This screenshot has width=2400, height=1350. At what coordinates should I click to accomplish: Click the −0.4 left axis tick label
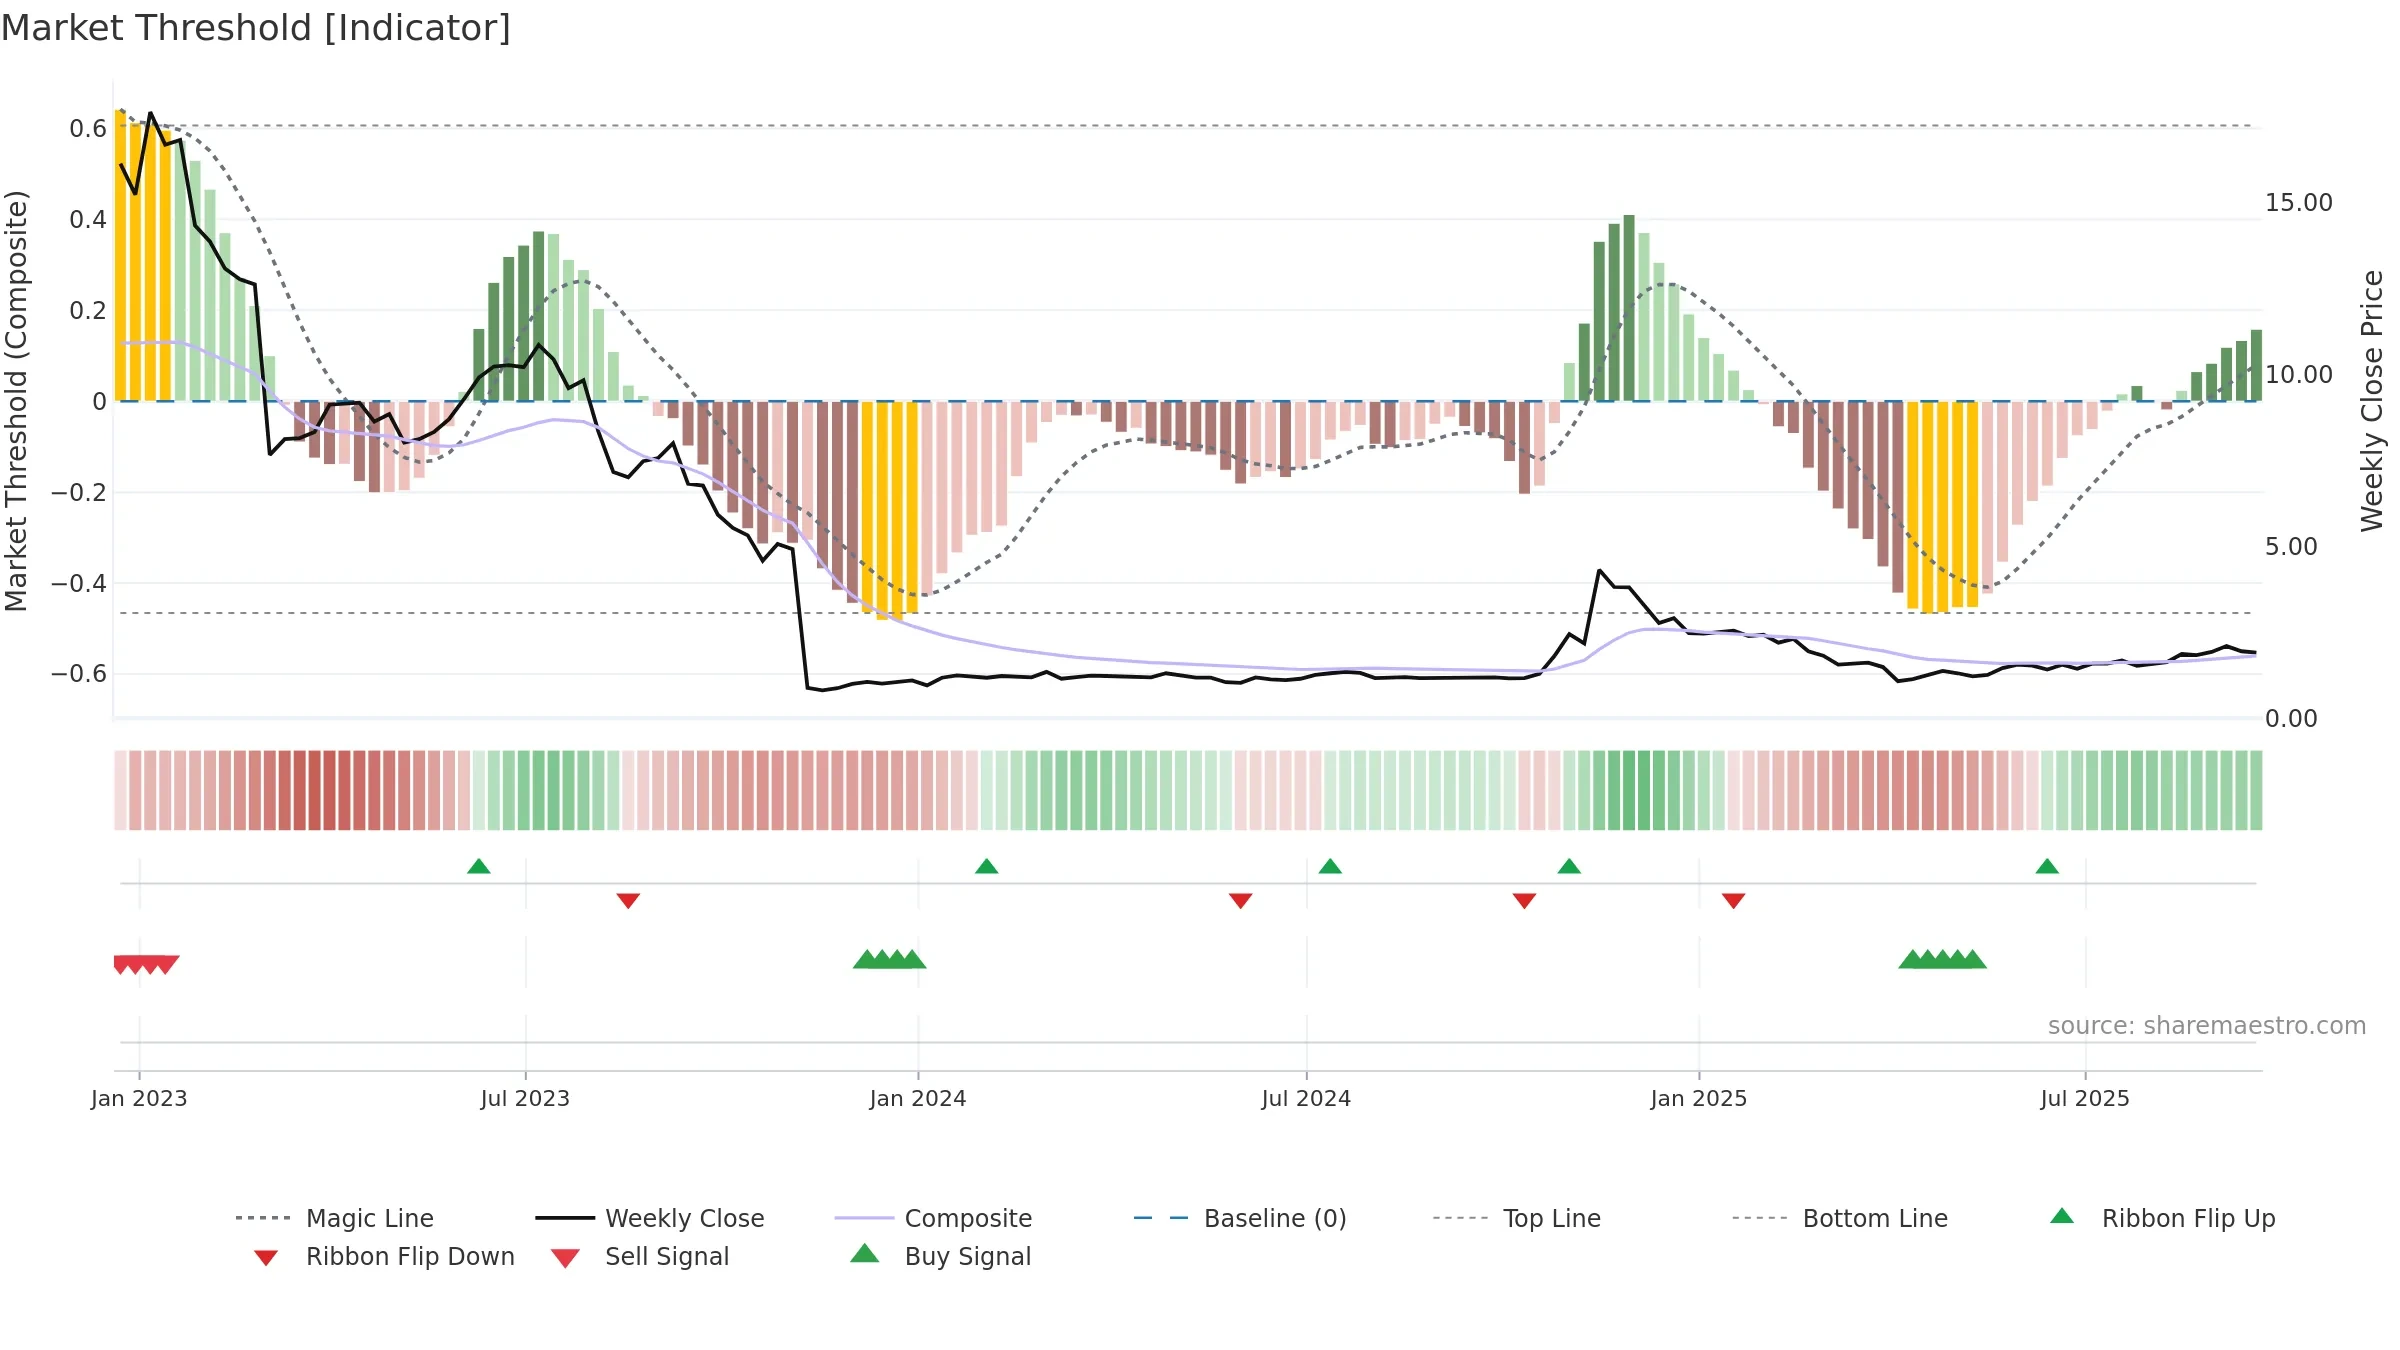[x=79, y=583]
